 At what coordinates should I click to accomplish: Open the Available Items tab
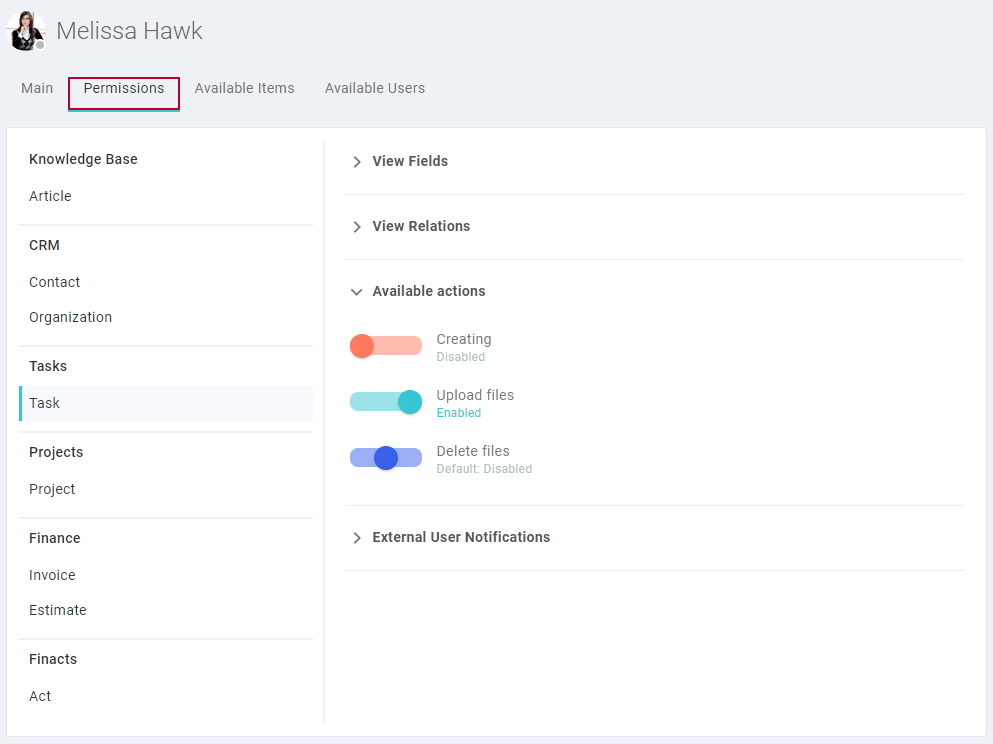244,88
